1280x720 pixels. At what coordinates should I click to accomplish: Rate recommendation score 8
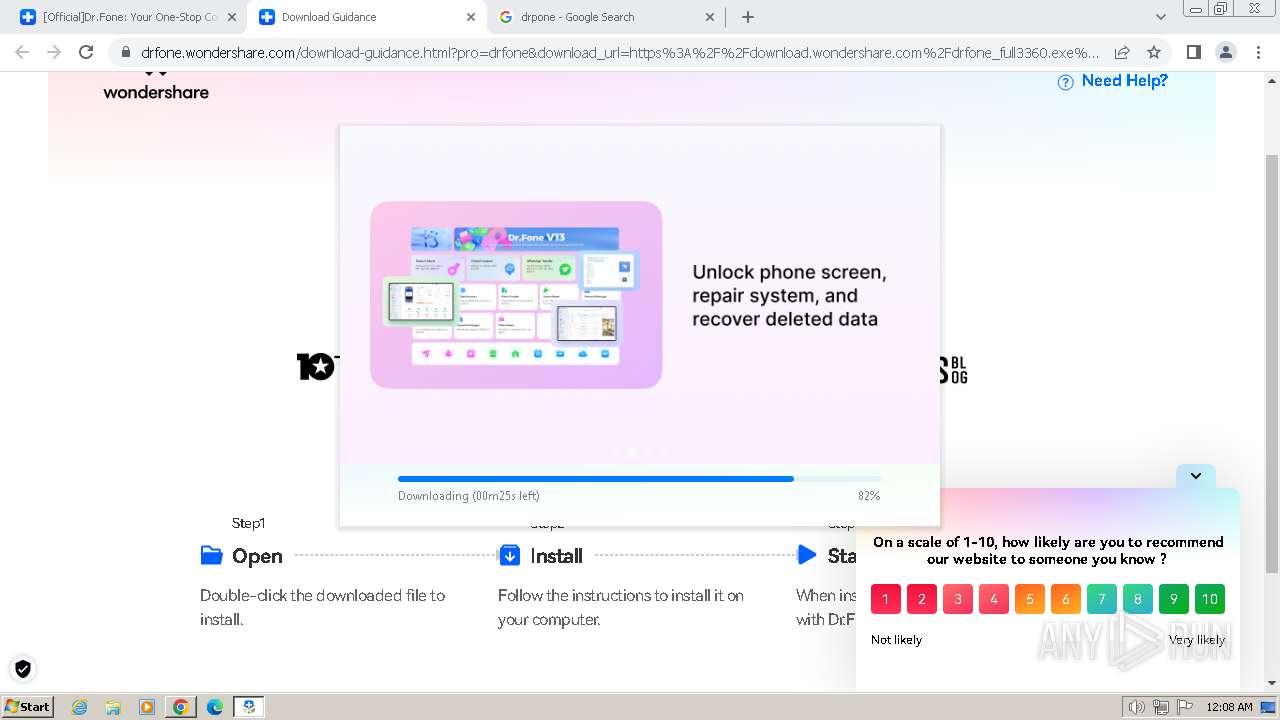(1138, 599)
